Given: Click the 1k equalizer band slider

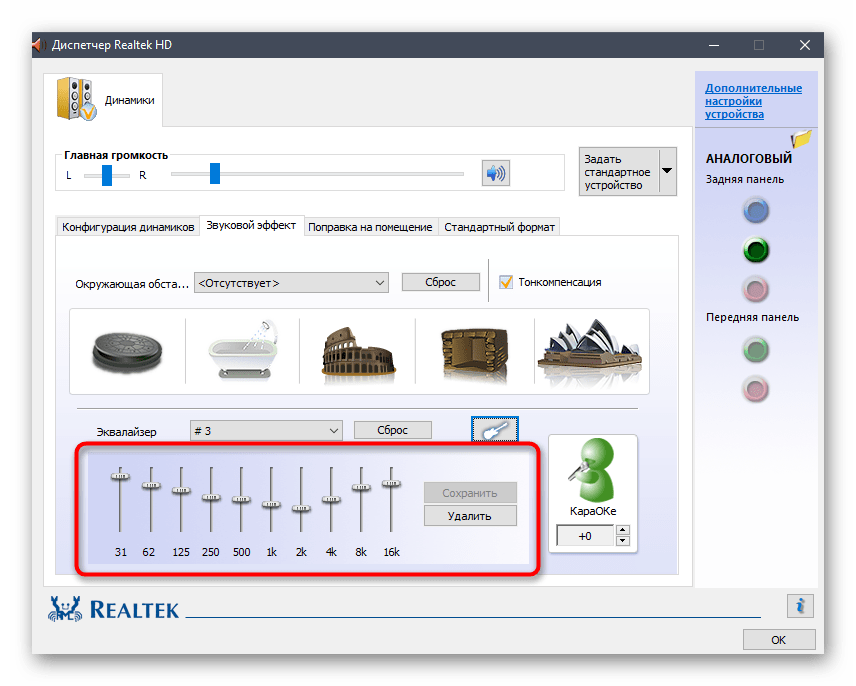Looking at the screenshot, I should click(270, 502).
